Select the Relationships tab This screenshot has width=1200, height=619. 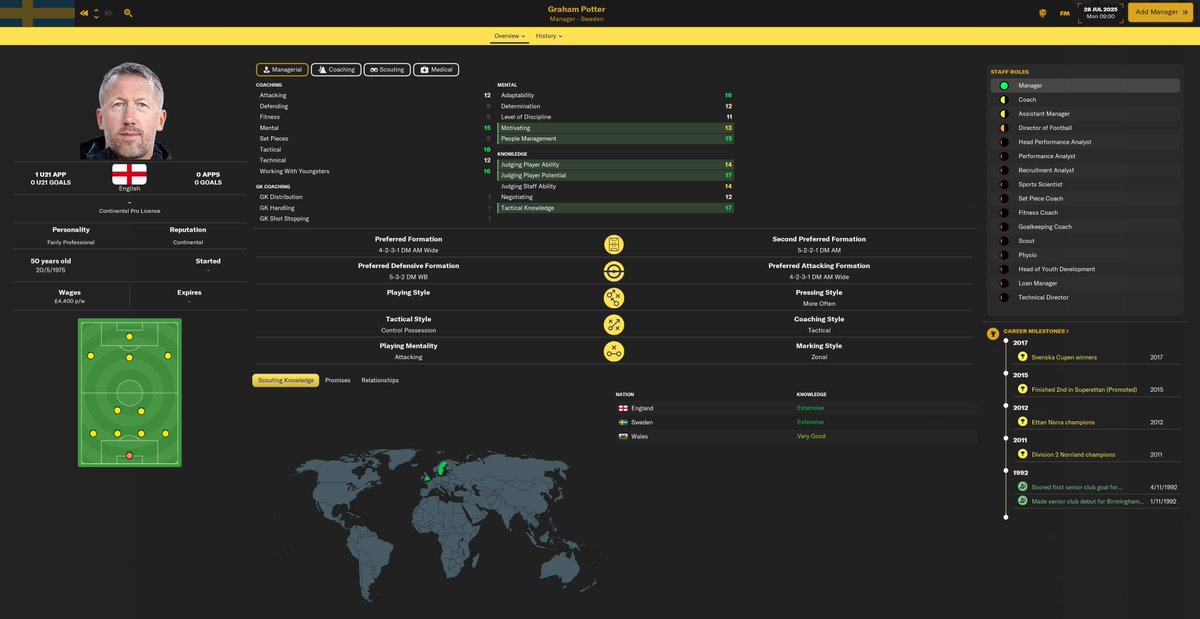[380, 380]
